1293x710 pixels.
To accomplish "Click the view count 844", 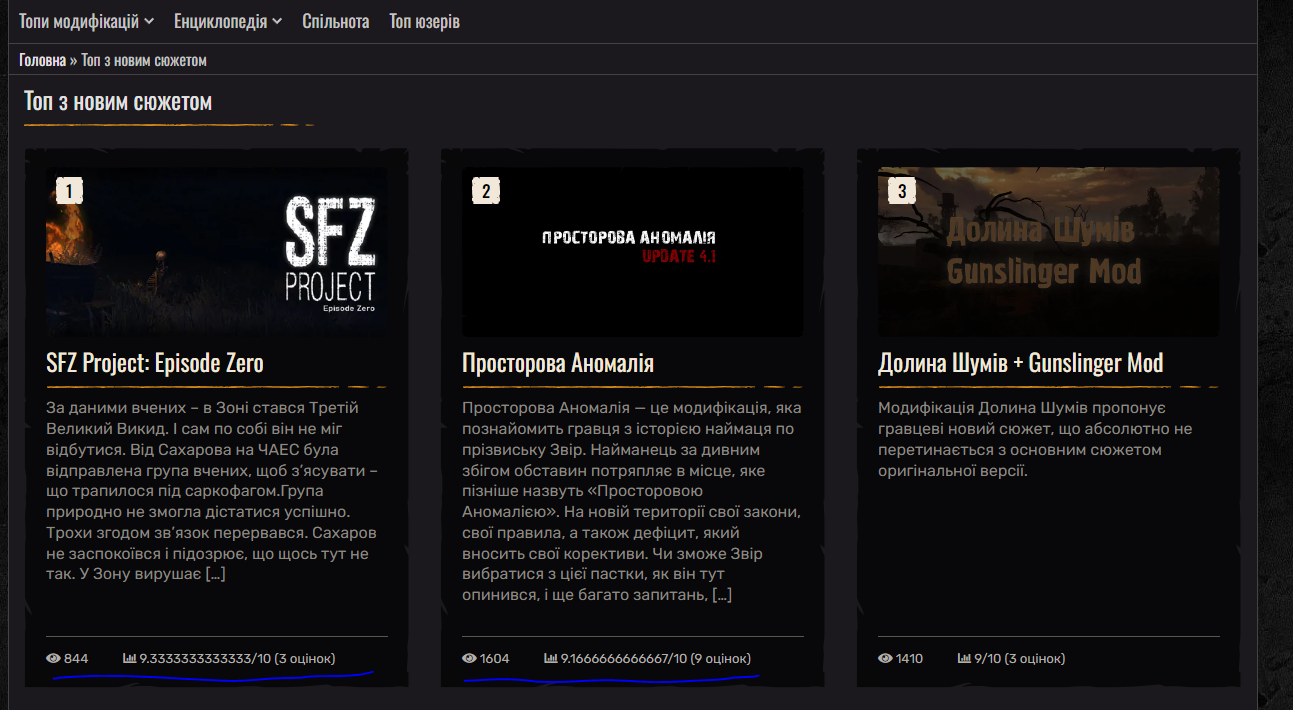I will pyautogui.click(x=76, y=659).
